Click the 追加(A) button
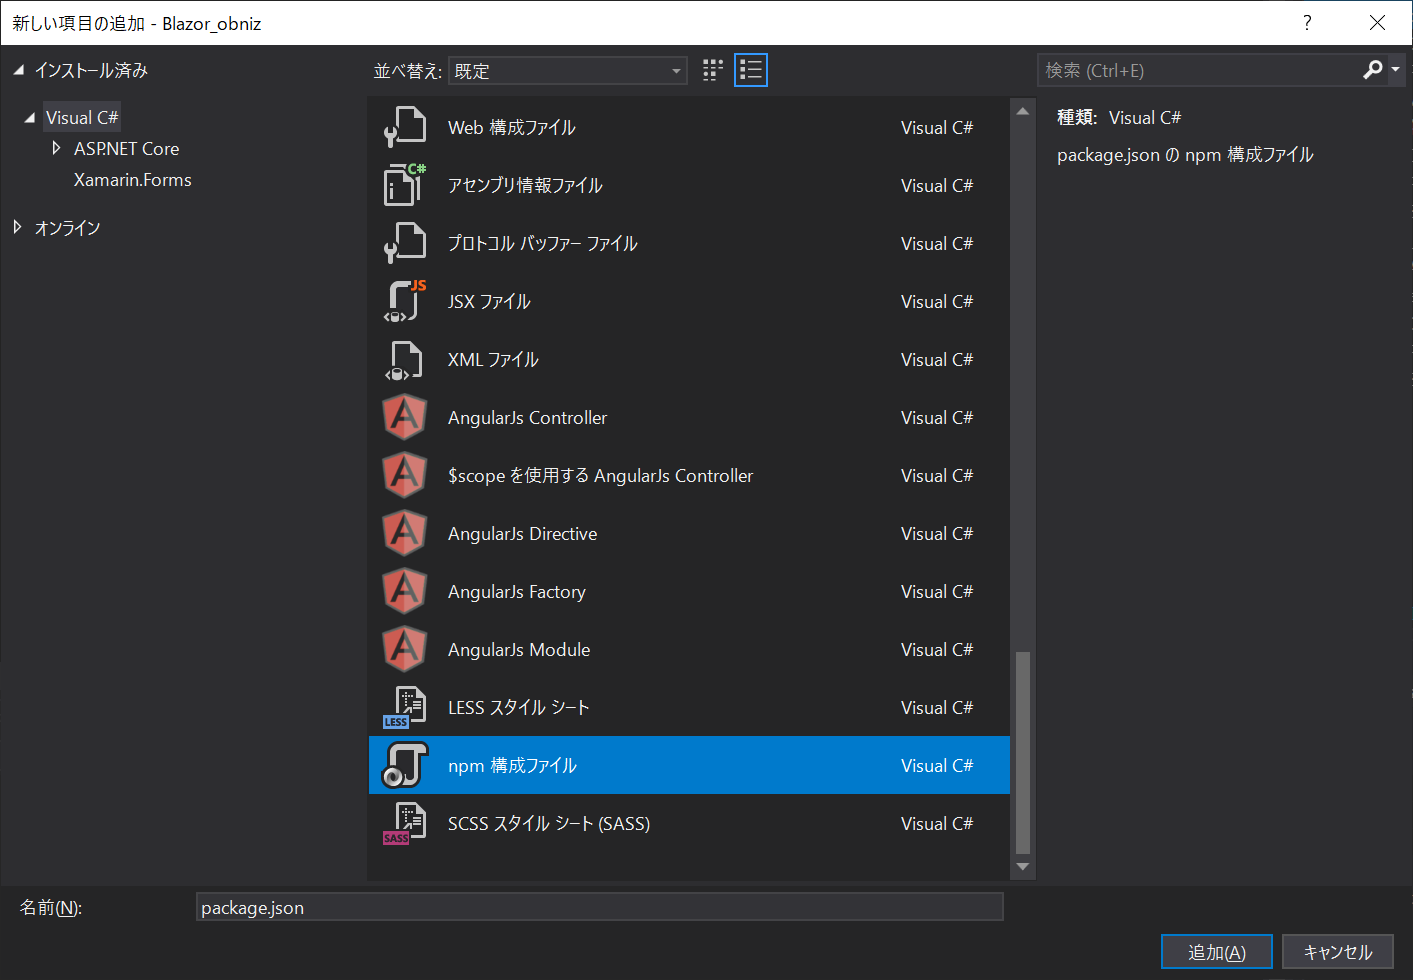This screenshot has height=980, width=1413. click(1217, 952)
